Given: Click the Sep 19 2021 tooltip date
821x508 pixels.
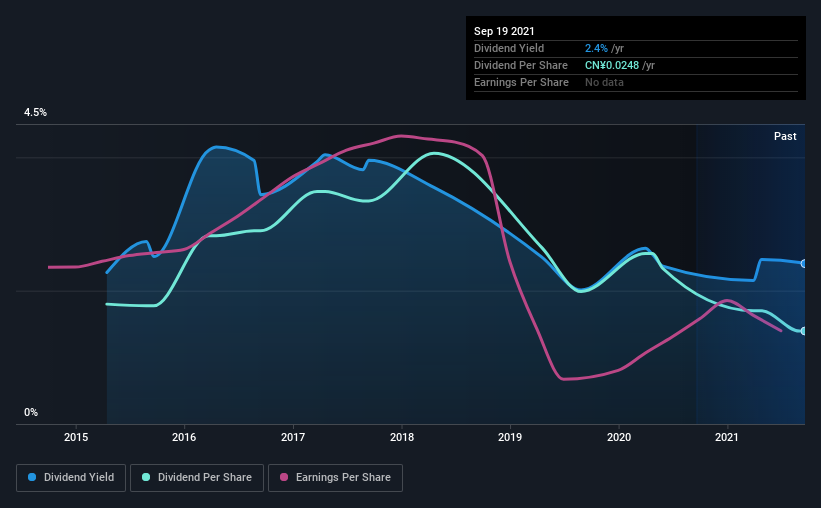Looking at the screenshot, I should pyautogui.click(x=504, y=31).
